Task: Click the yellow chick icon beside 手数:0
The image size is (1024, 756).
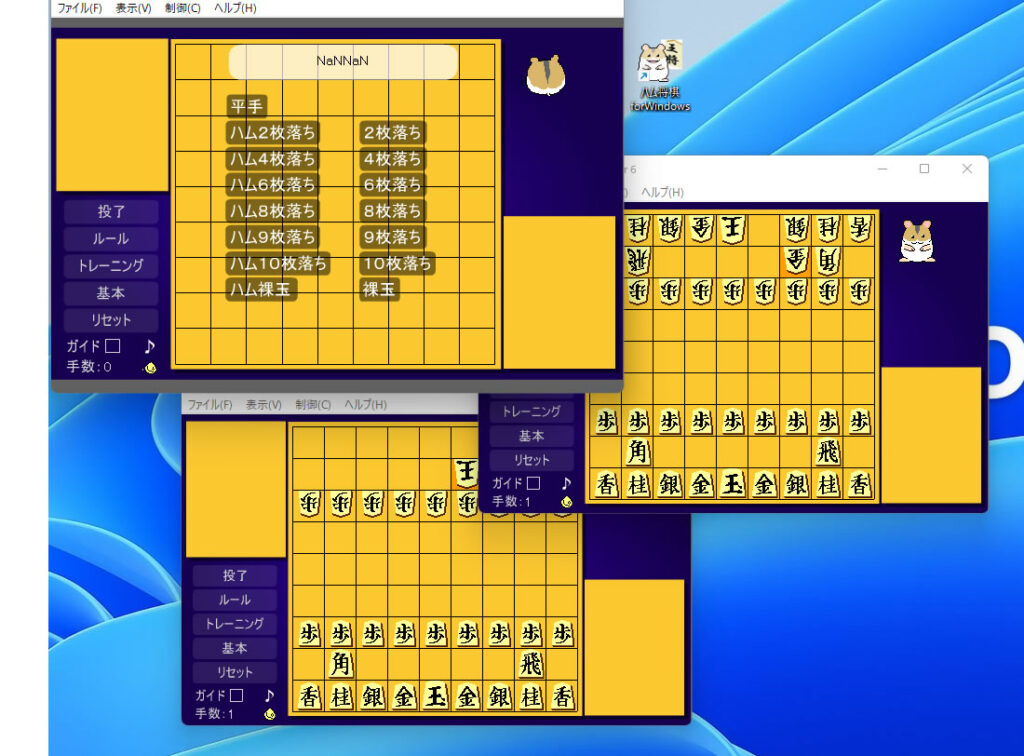Action: 150,367
